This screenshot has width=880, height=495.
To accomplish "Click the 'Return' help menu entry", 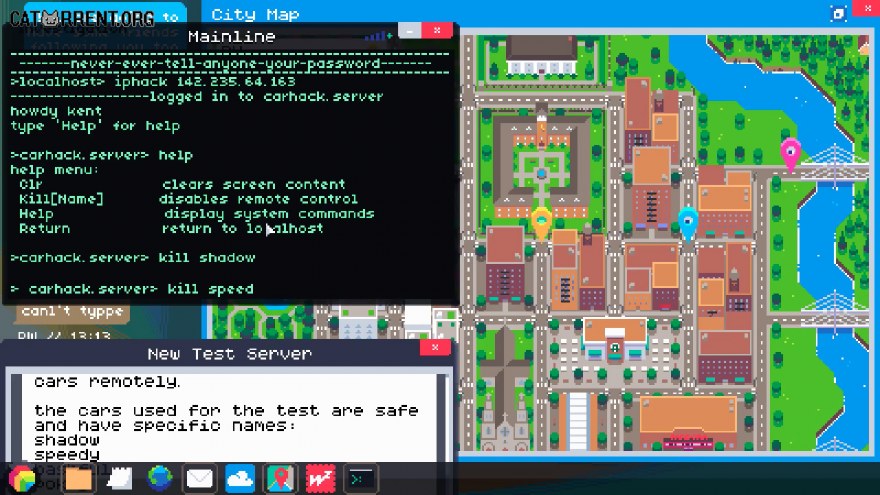I will (x=44, y=228).
